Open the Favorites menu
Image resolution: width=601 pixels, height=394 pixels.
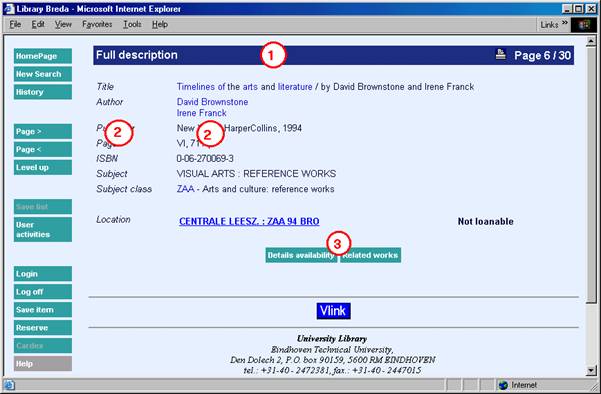97,25
